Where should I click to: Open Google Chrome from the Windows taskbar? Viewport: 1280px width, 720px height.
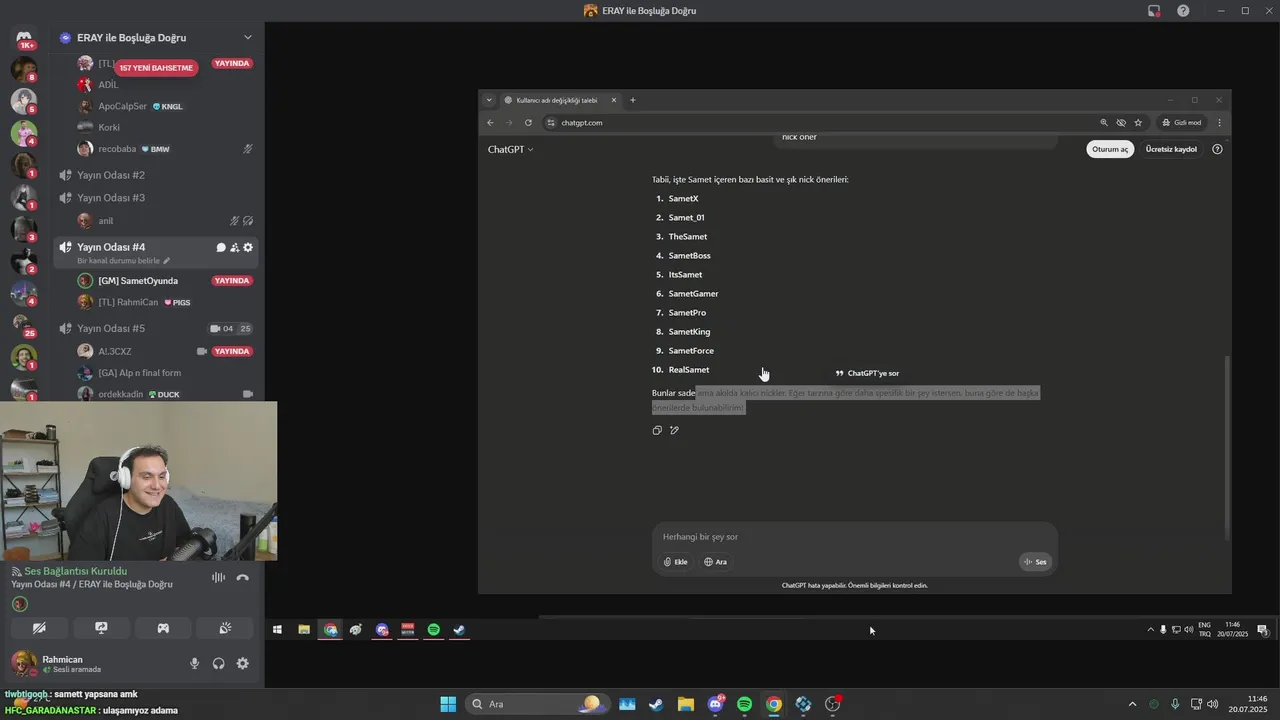coord(774,704)
